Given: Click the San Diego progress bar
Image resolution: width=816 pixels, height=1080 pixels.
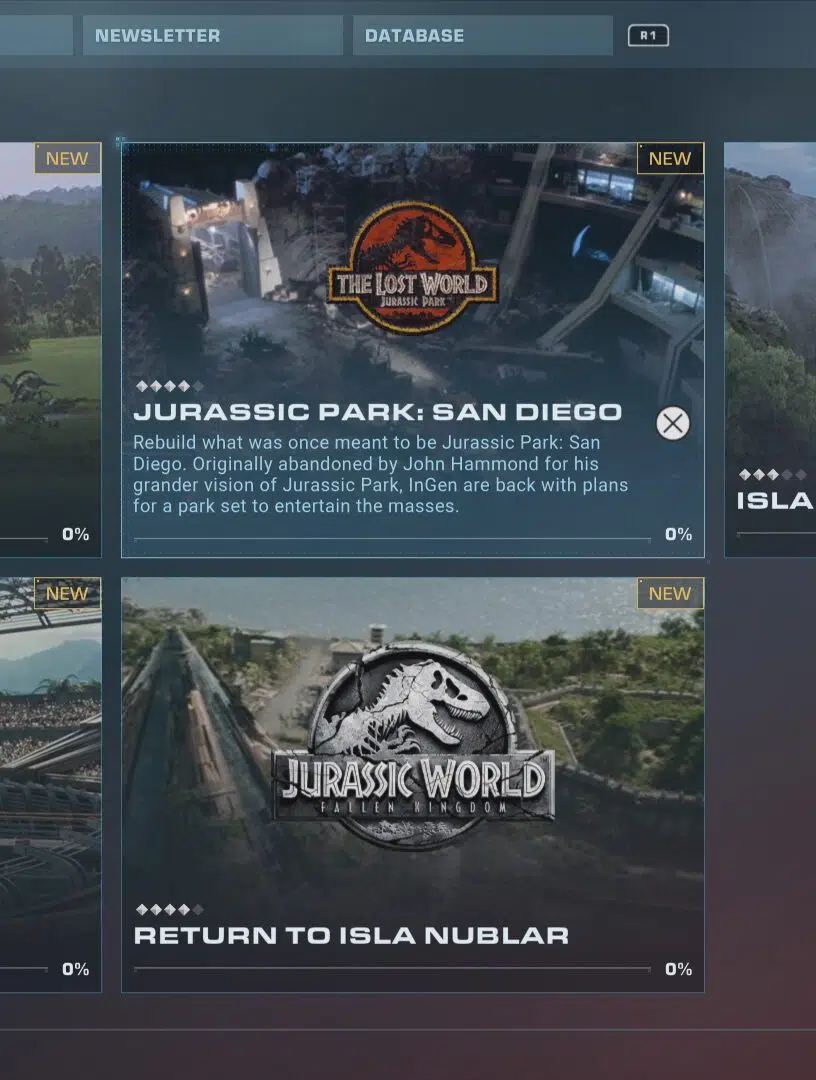Looking at the screenshot, I should coord(393,539).
